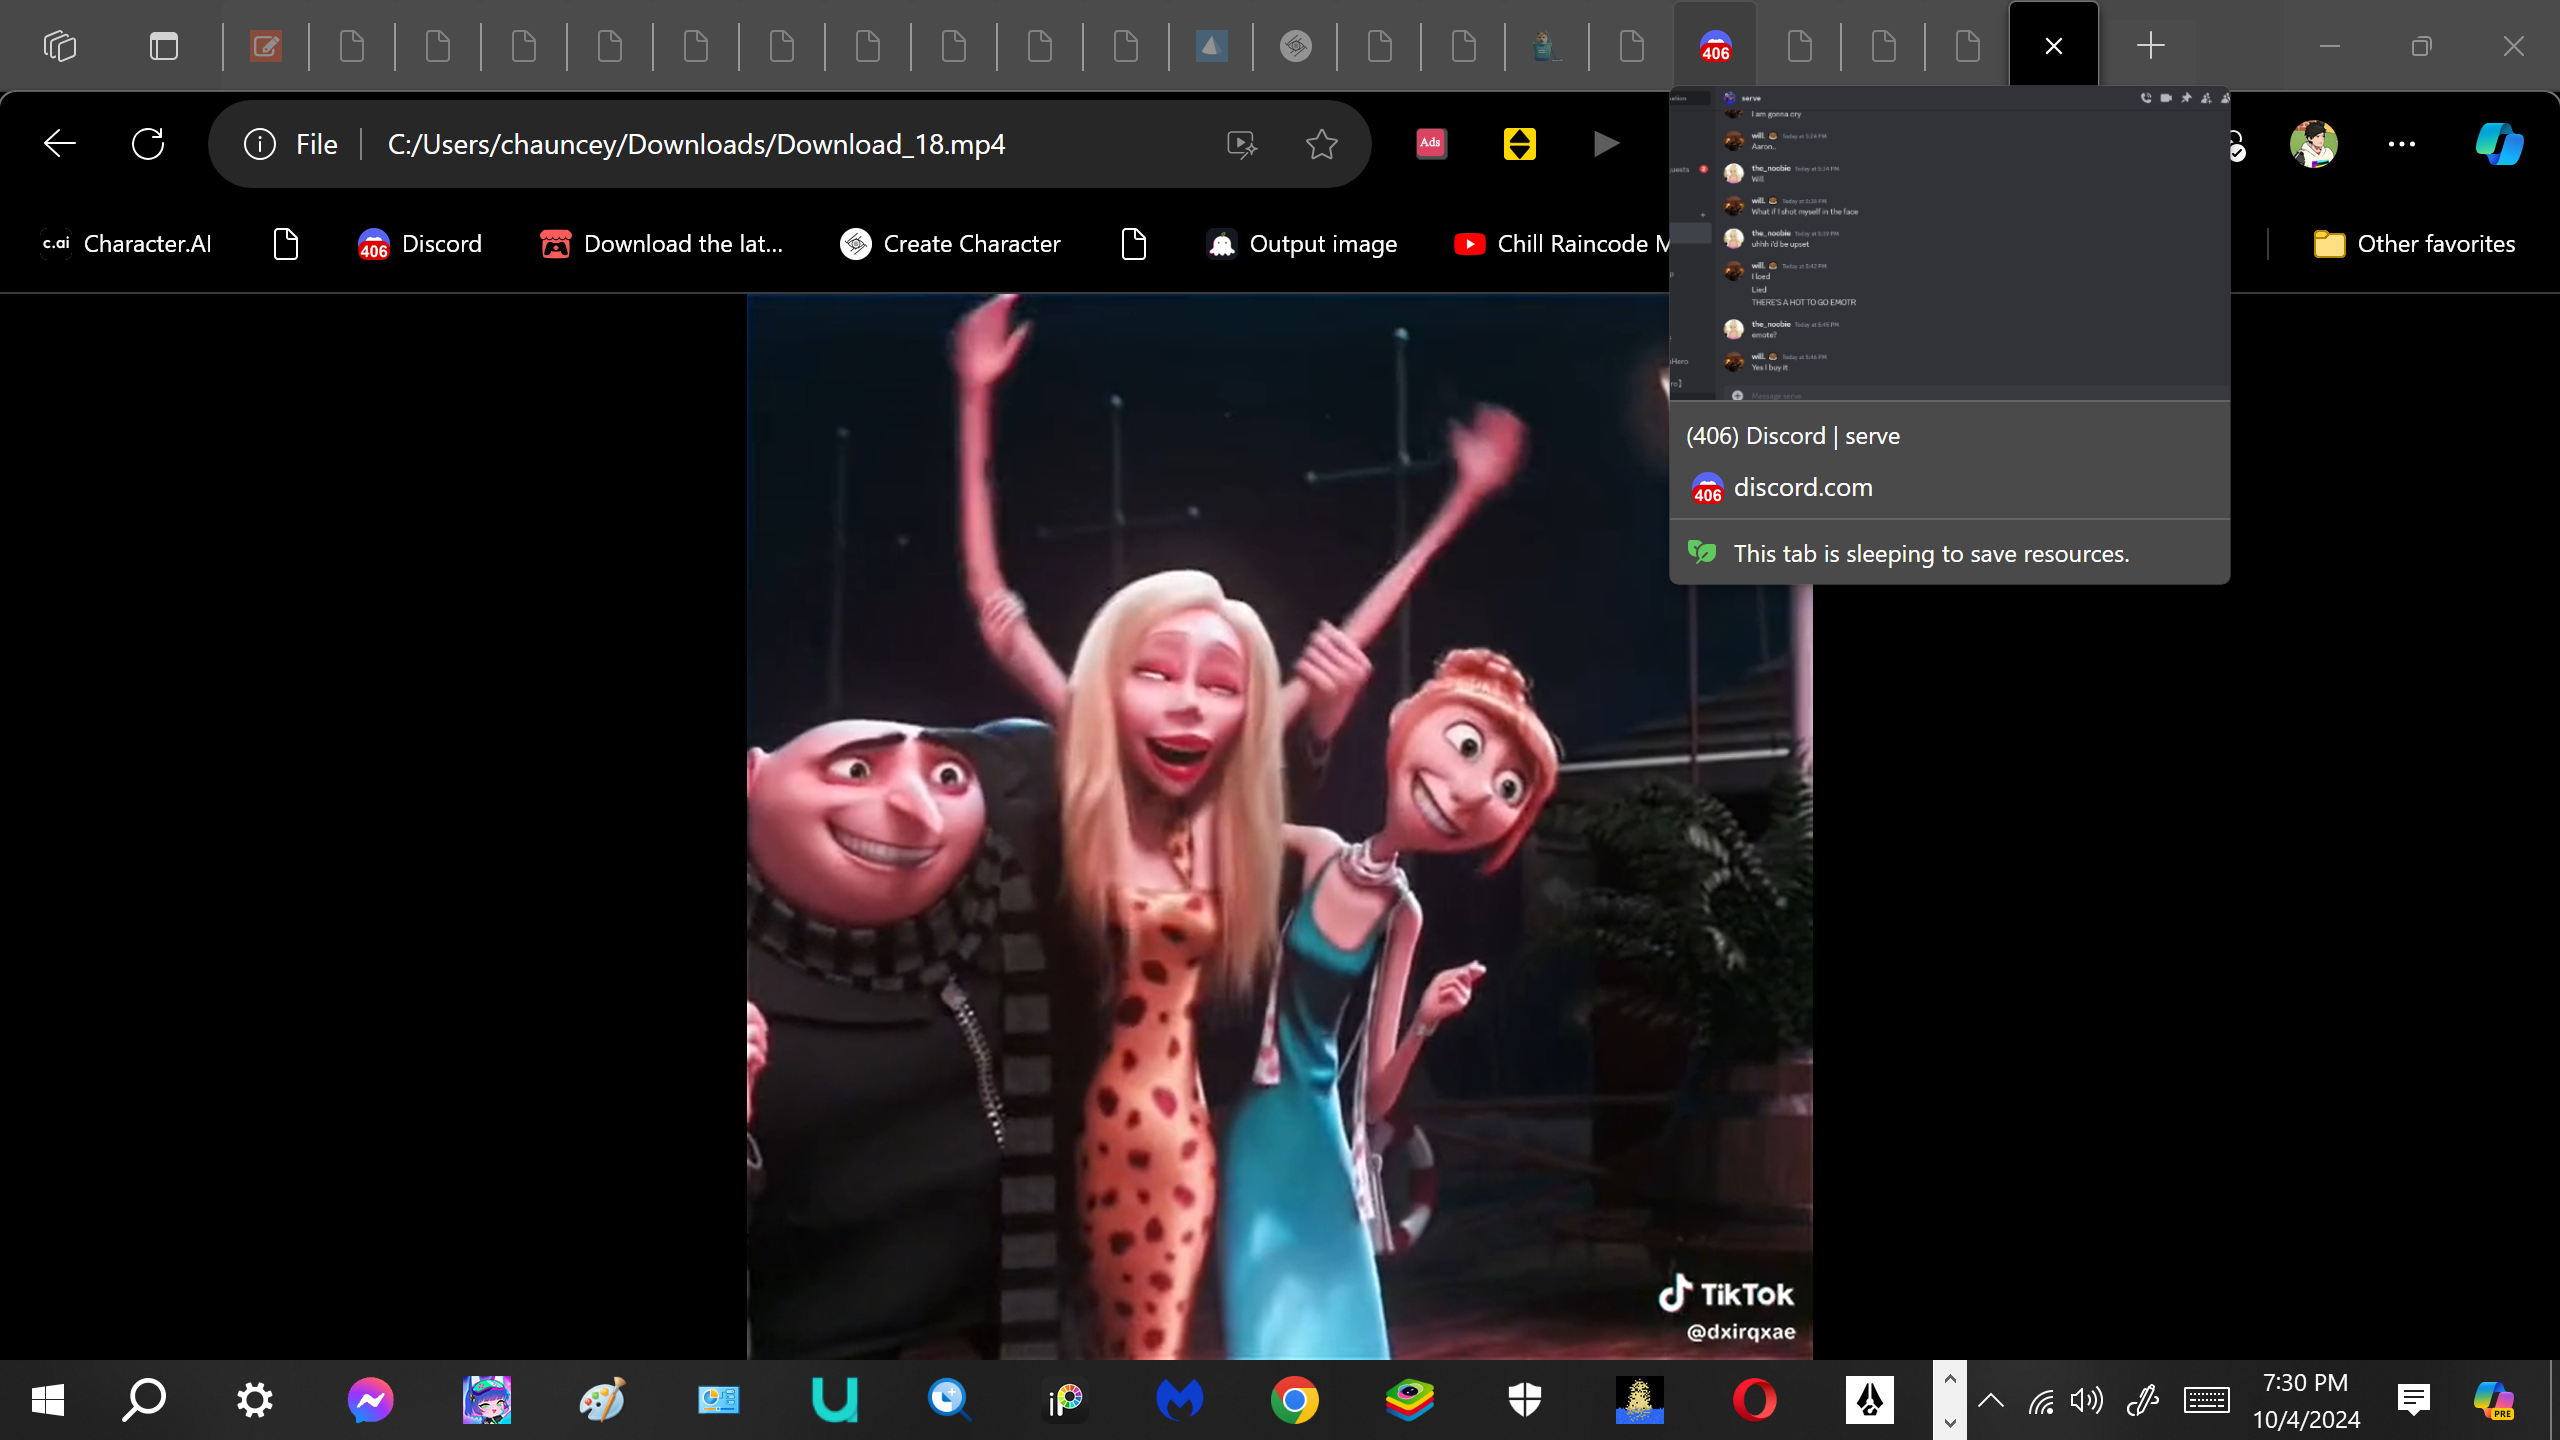Close the active Download_18.mp4 tab

(2054, 46)
